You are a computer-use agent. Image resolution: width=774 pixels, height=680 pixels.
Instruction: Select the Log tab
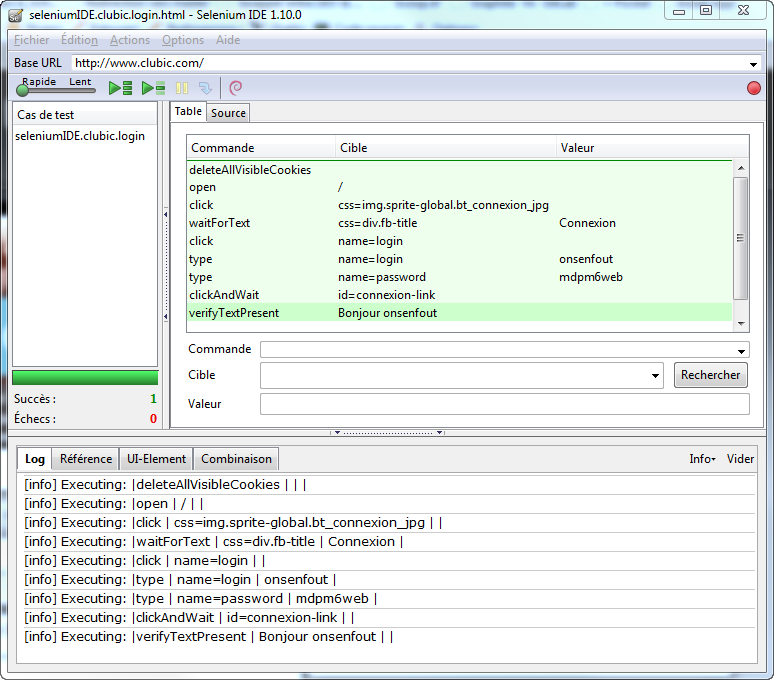pos(35,459)
